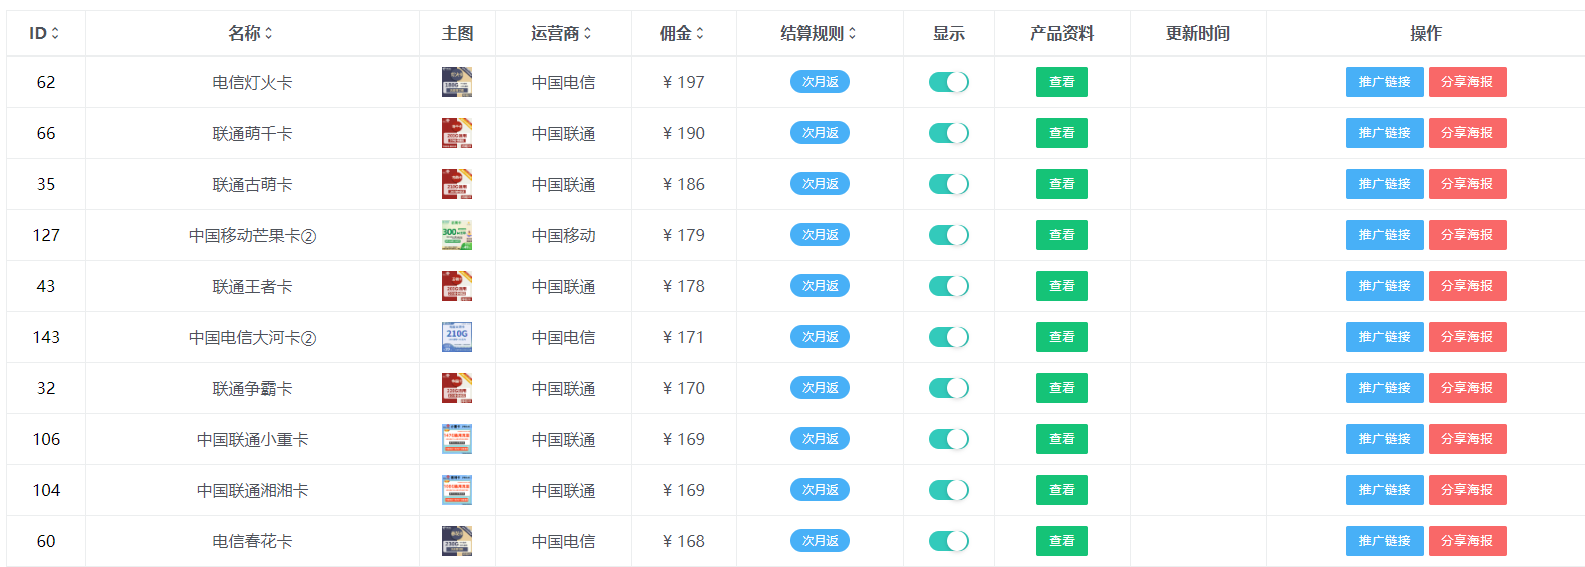Open thumbnail image for 中国移动芒果卡②
The image size is (1585, 567).
coord(457,235)
